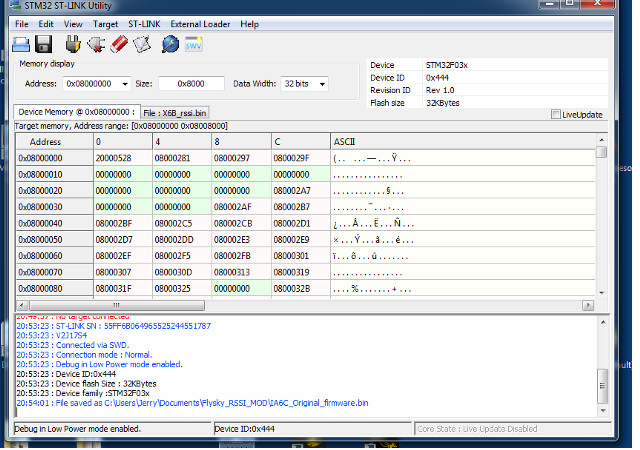The width and height of the screenshot is (640, 450).
Task: Open the Data Width dropdown
Action: click(x=322, y=84)
